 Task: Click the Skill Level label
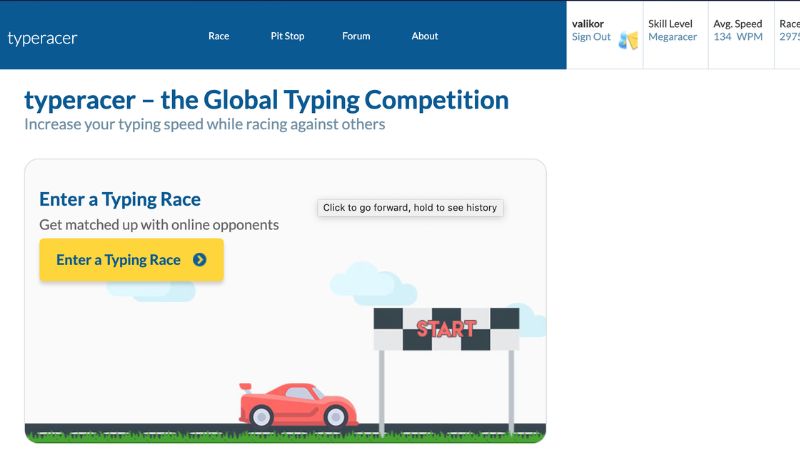[670, 24]
